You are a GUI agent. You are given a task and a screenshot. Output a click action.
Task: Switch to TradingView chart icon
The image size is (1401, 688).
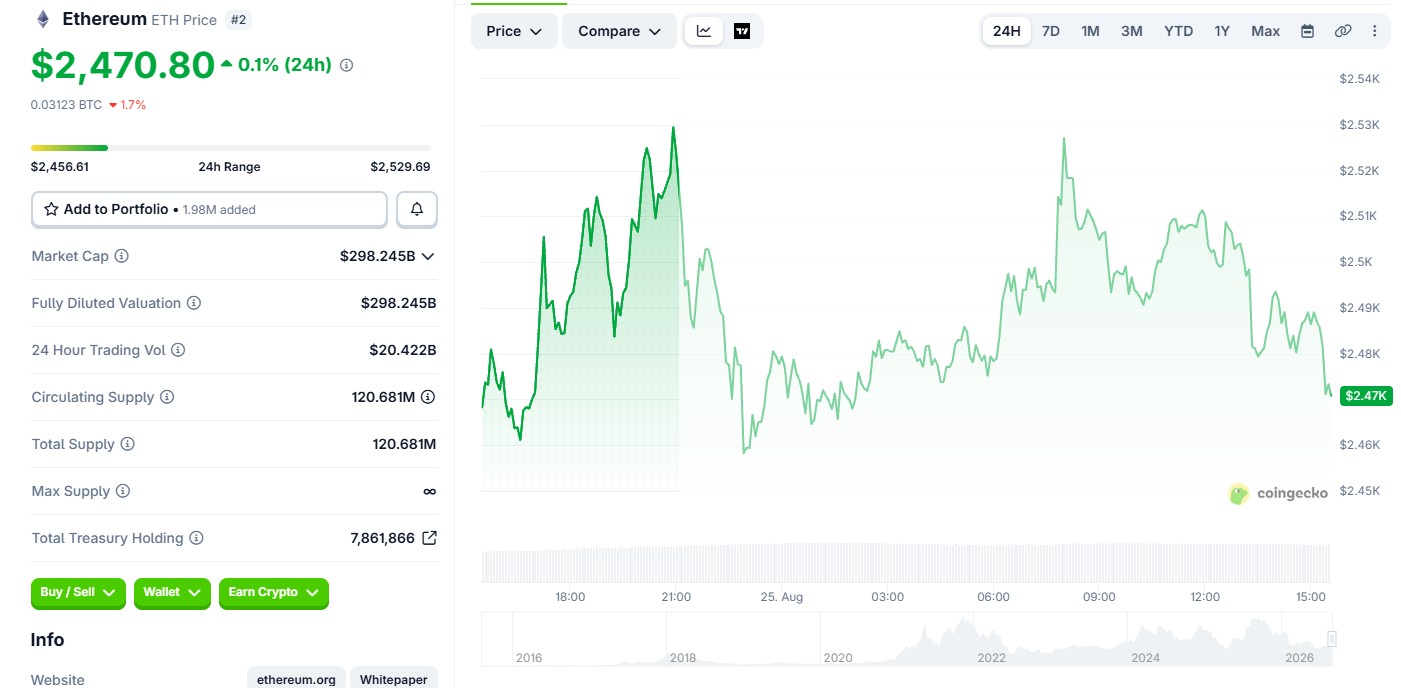point(742,31)
